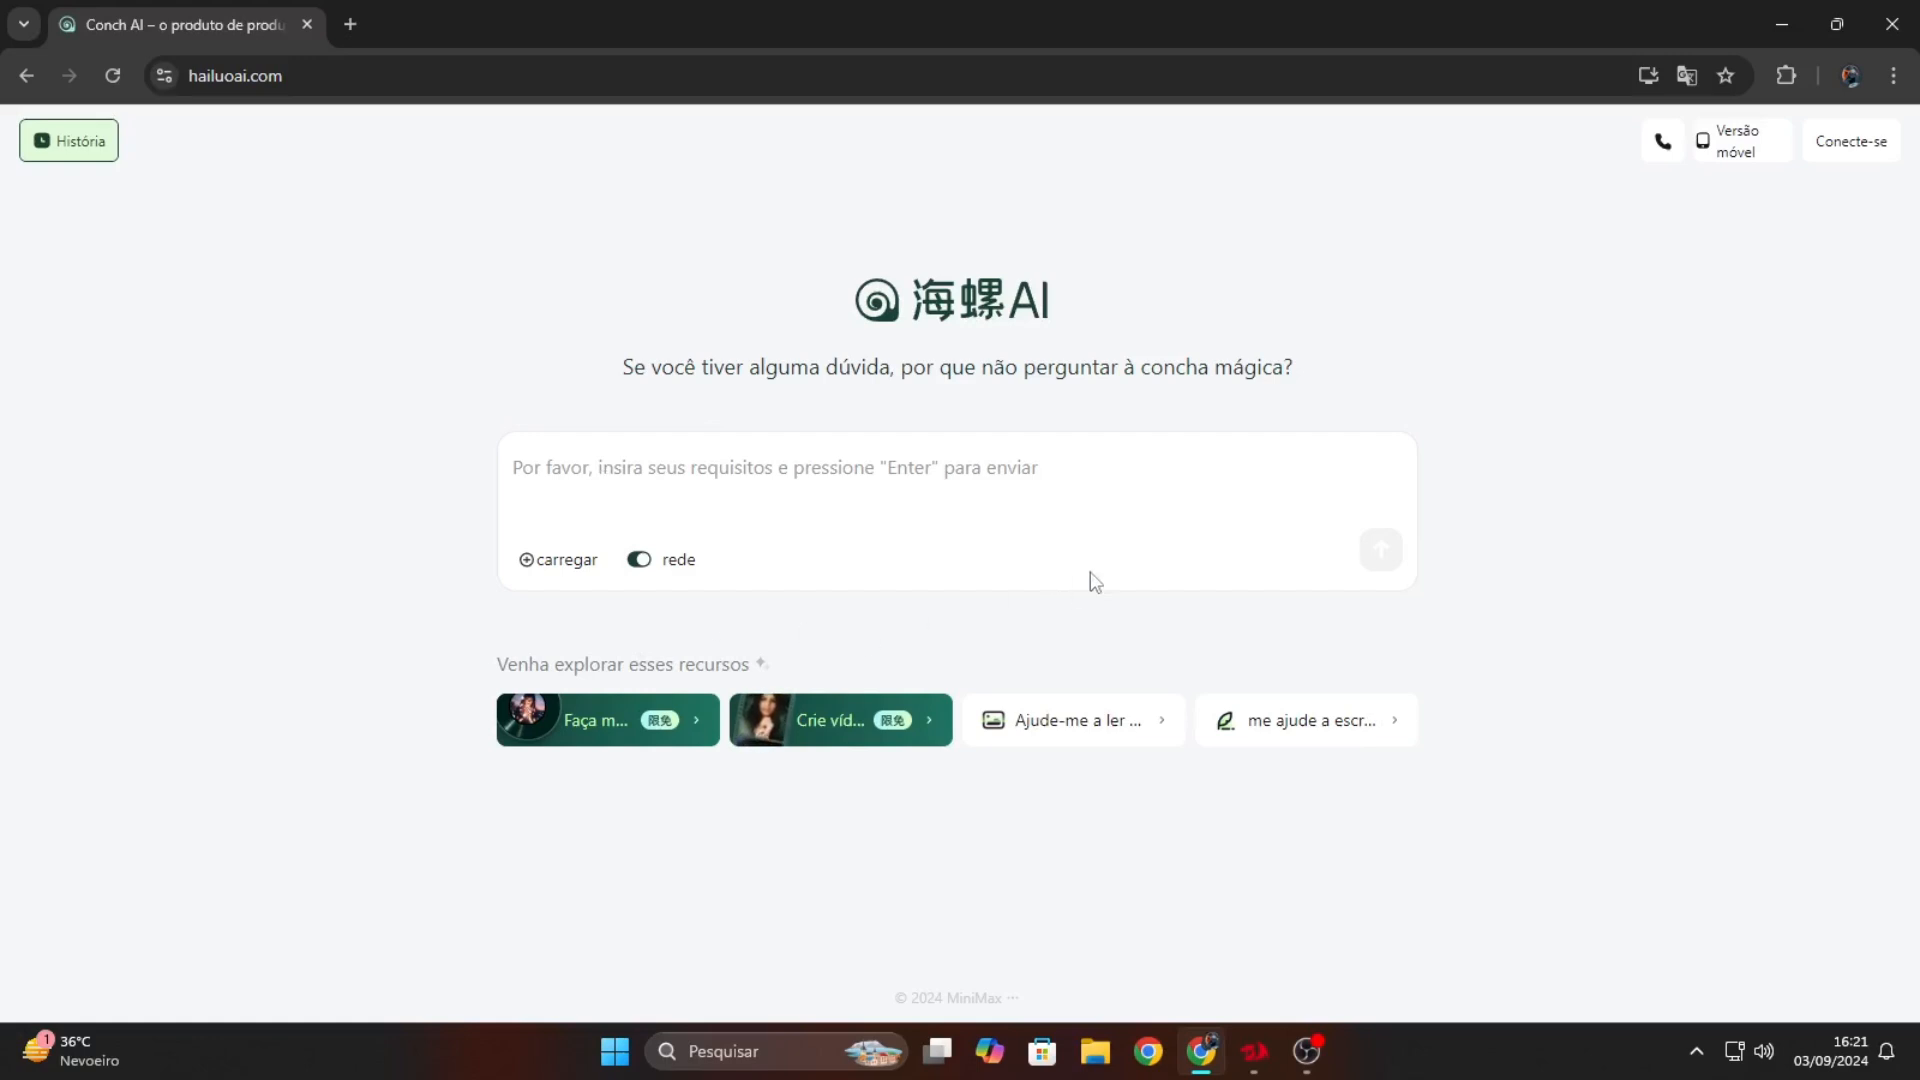Click the Conecte-se login button
This screenshot has width=1920, height=1080.
tap(1851, 141)
